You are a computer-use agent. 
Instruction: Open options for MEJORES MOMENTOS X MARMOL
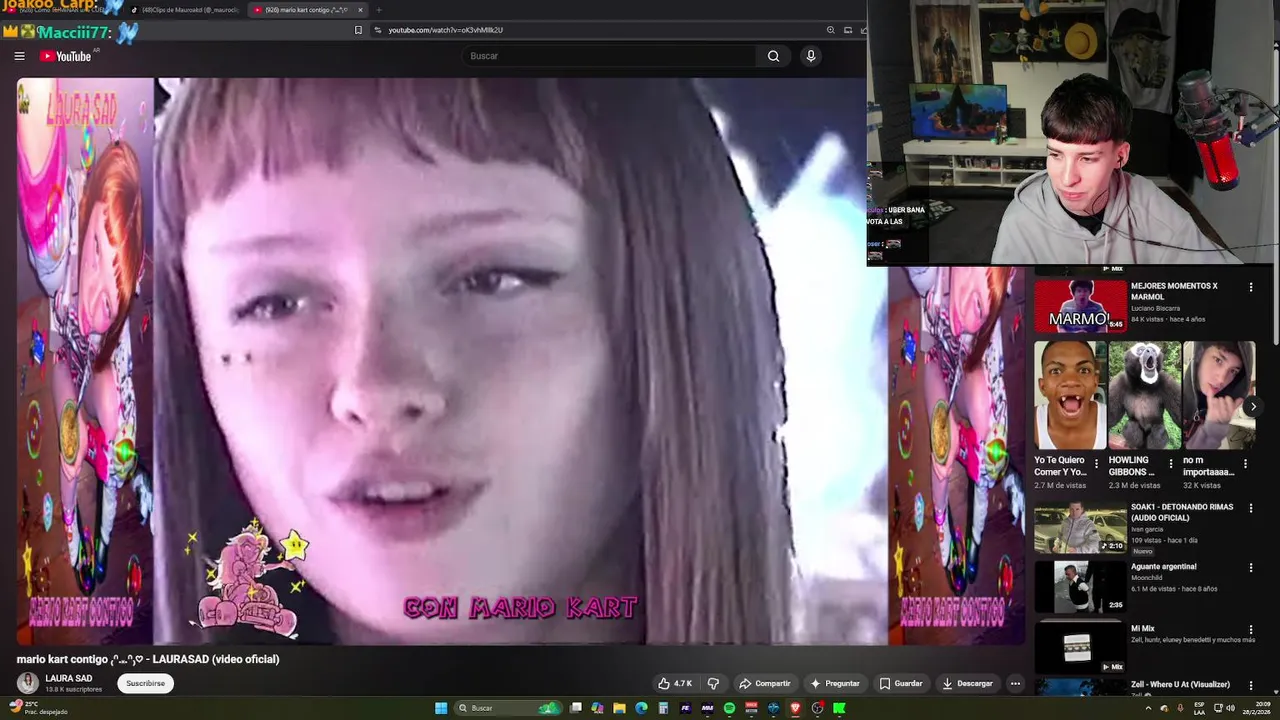(x=1250, y=288)
